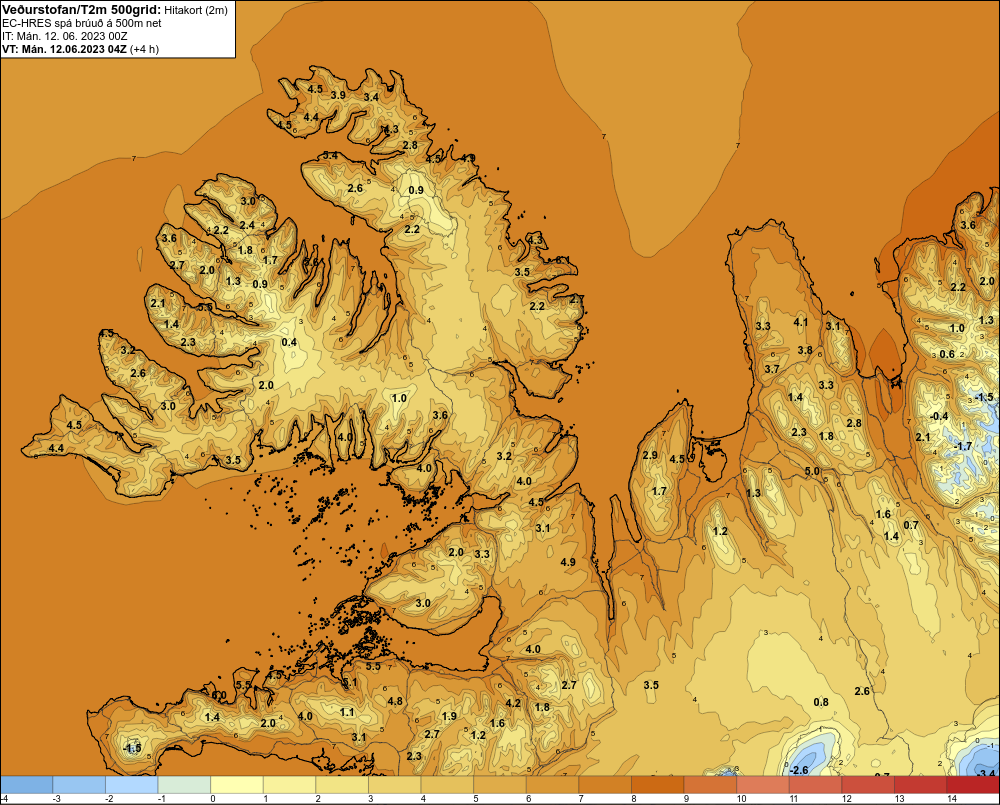
Task: Click the legend tick label 14
Action: tap(952, 799)
